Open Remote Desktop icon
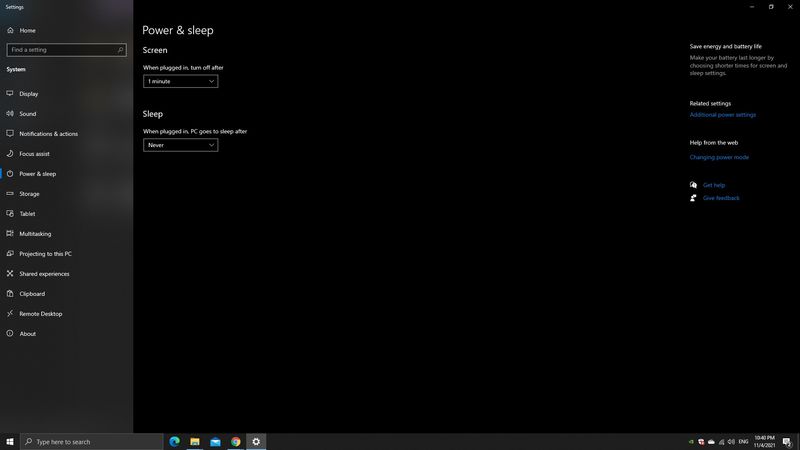This screenshot has width=800, height=450. pyautogui.click(x=10, y=313)
